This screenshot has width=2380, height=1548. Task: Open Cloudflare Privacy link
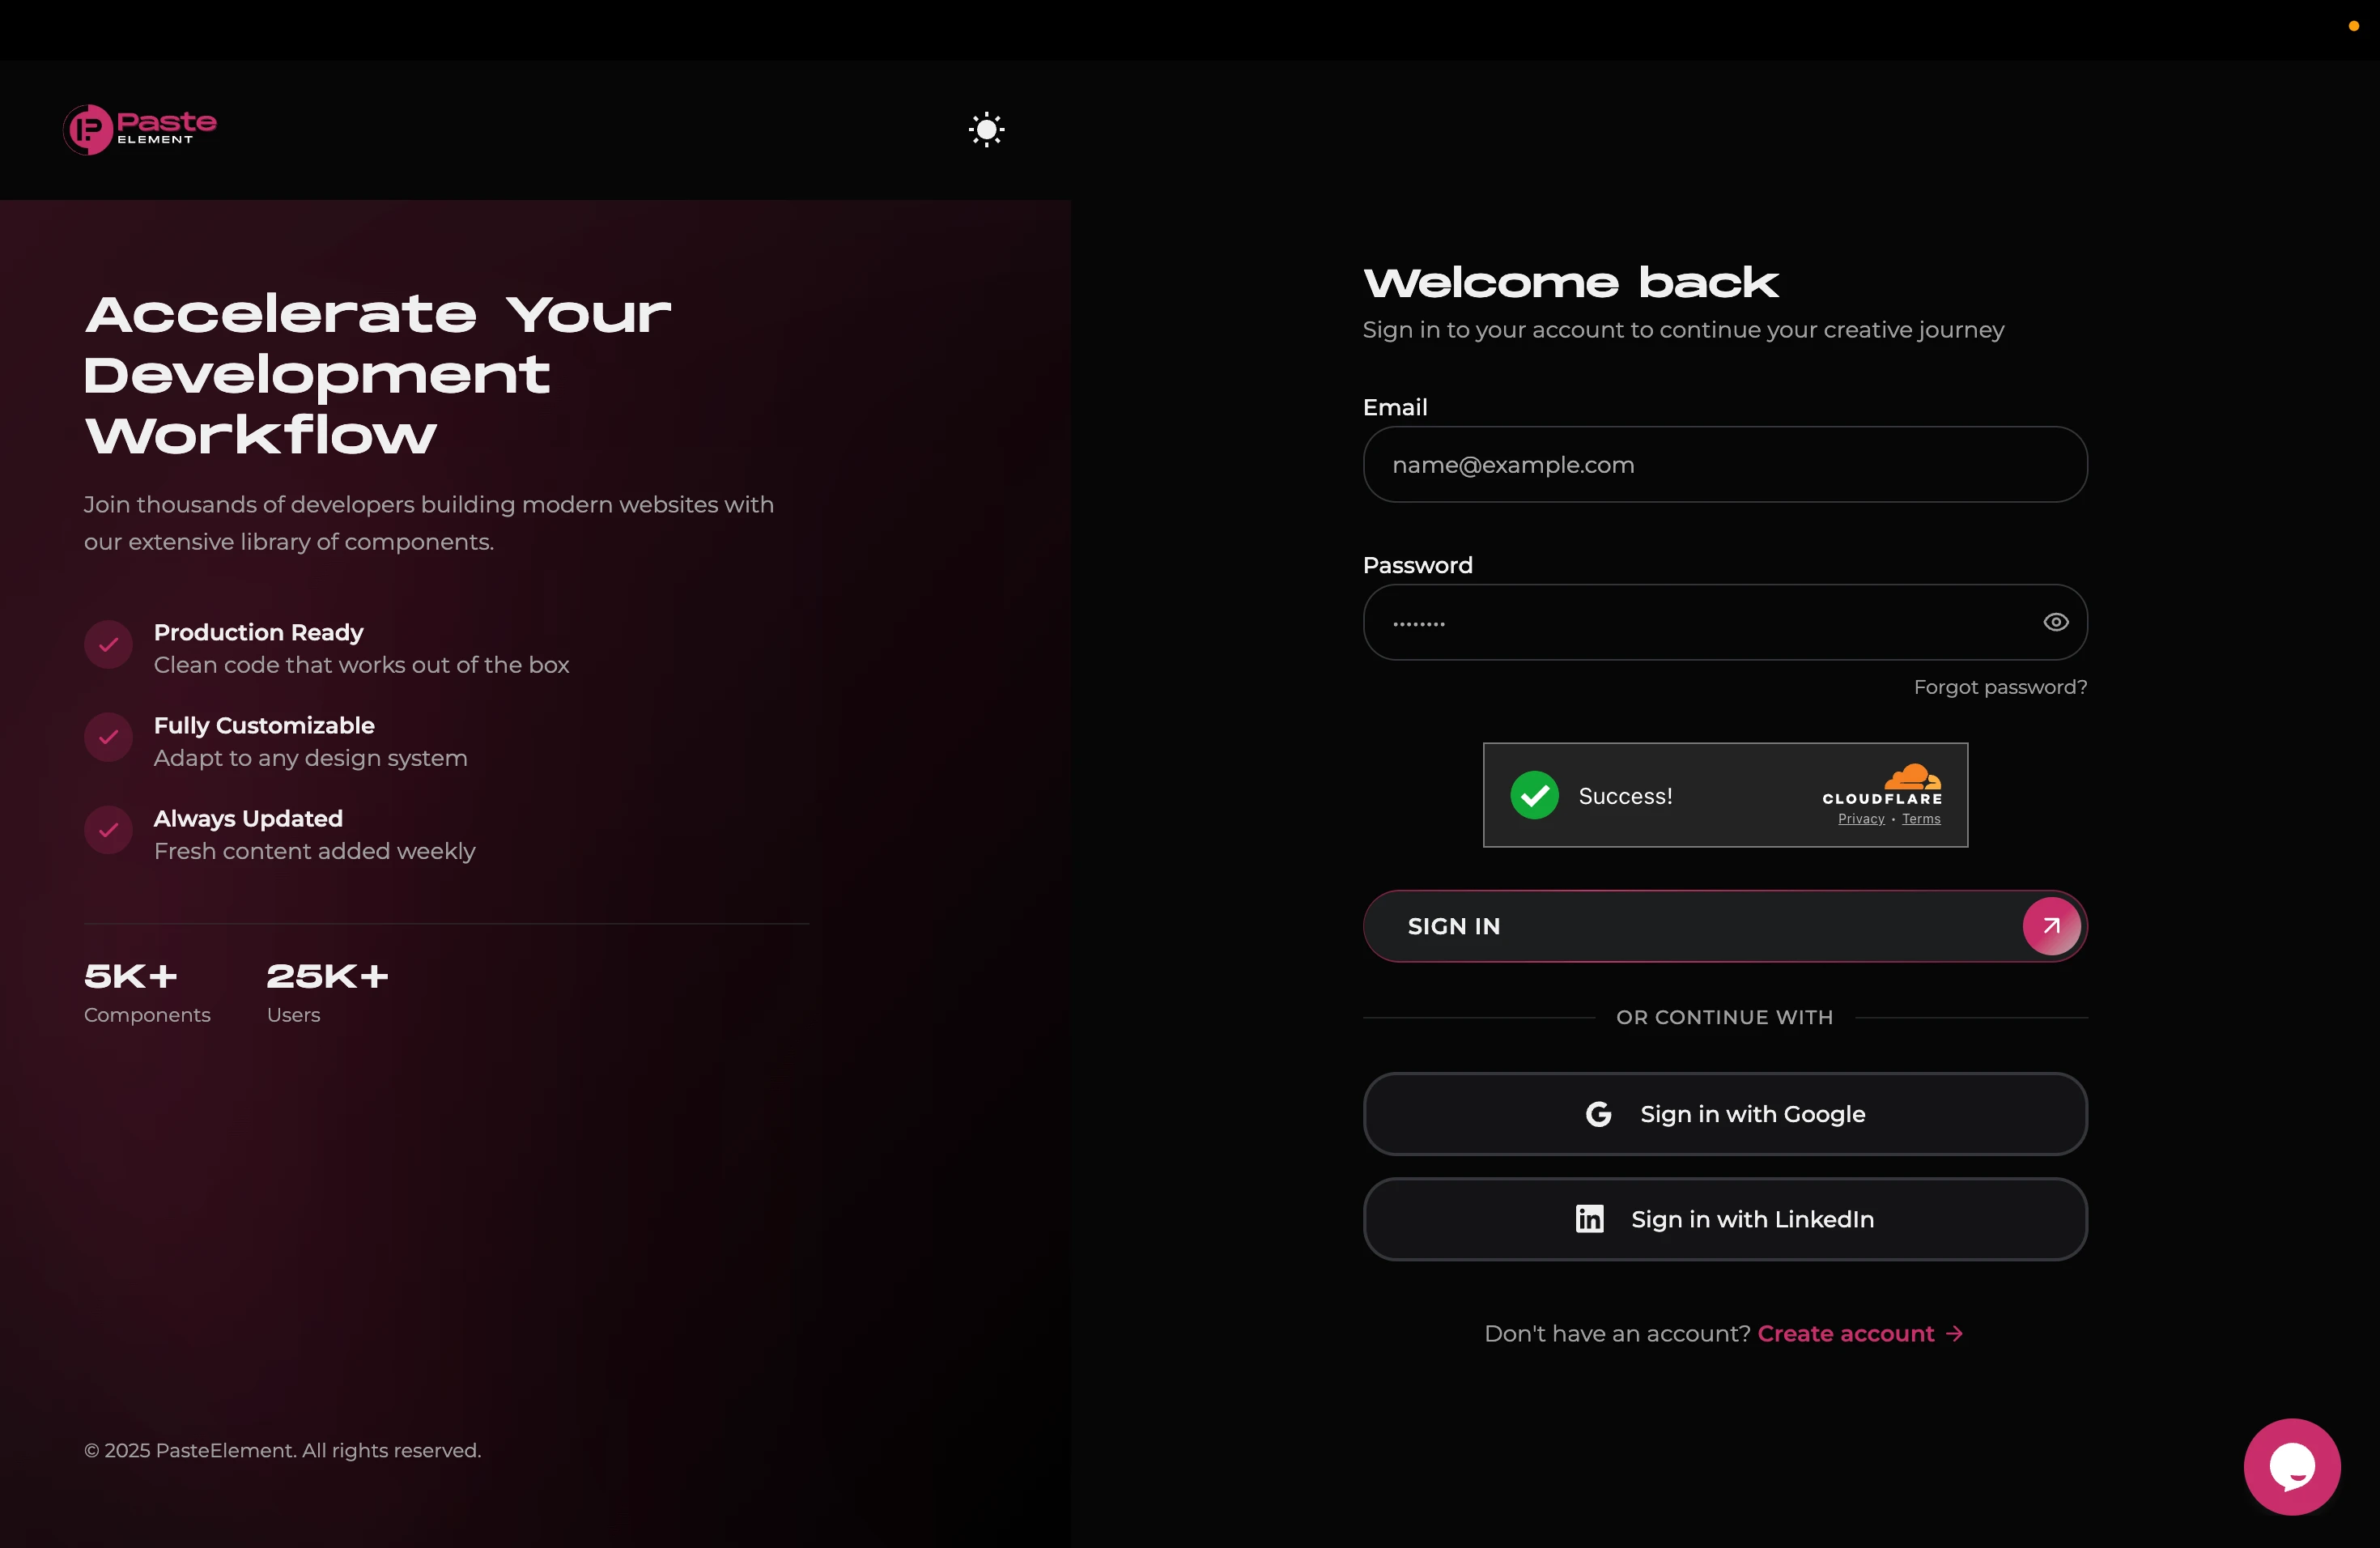[x=1860, y=819]
